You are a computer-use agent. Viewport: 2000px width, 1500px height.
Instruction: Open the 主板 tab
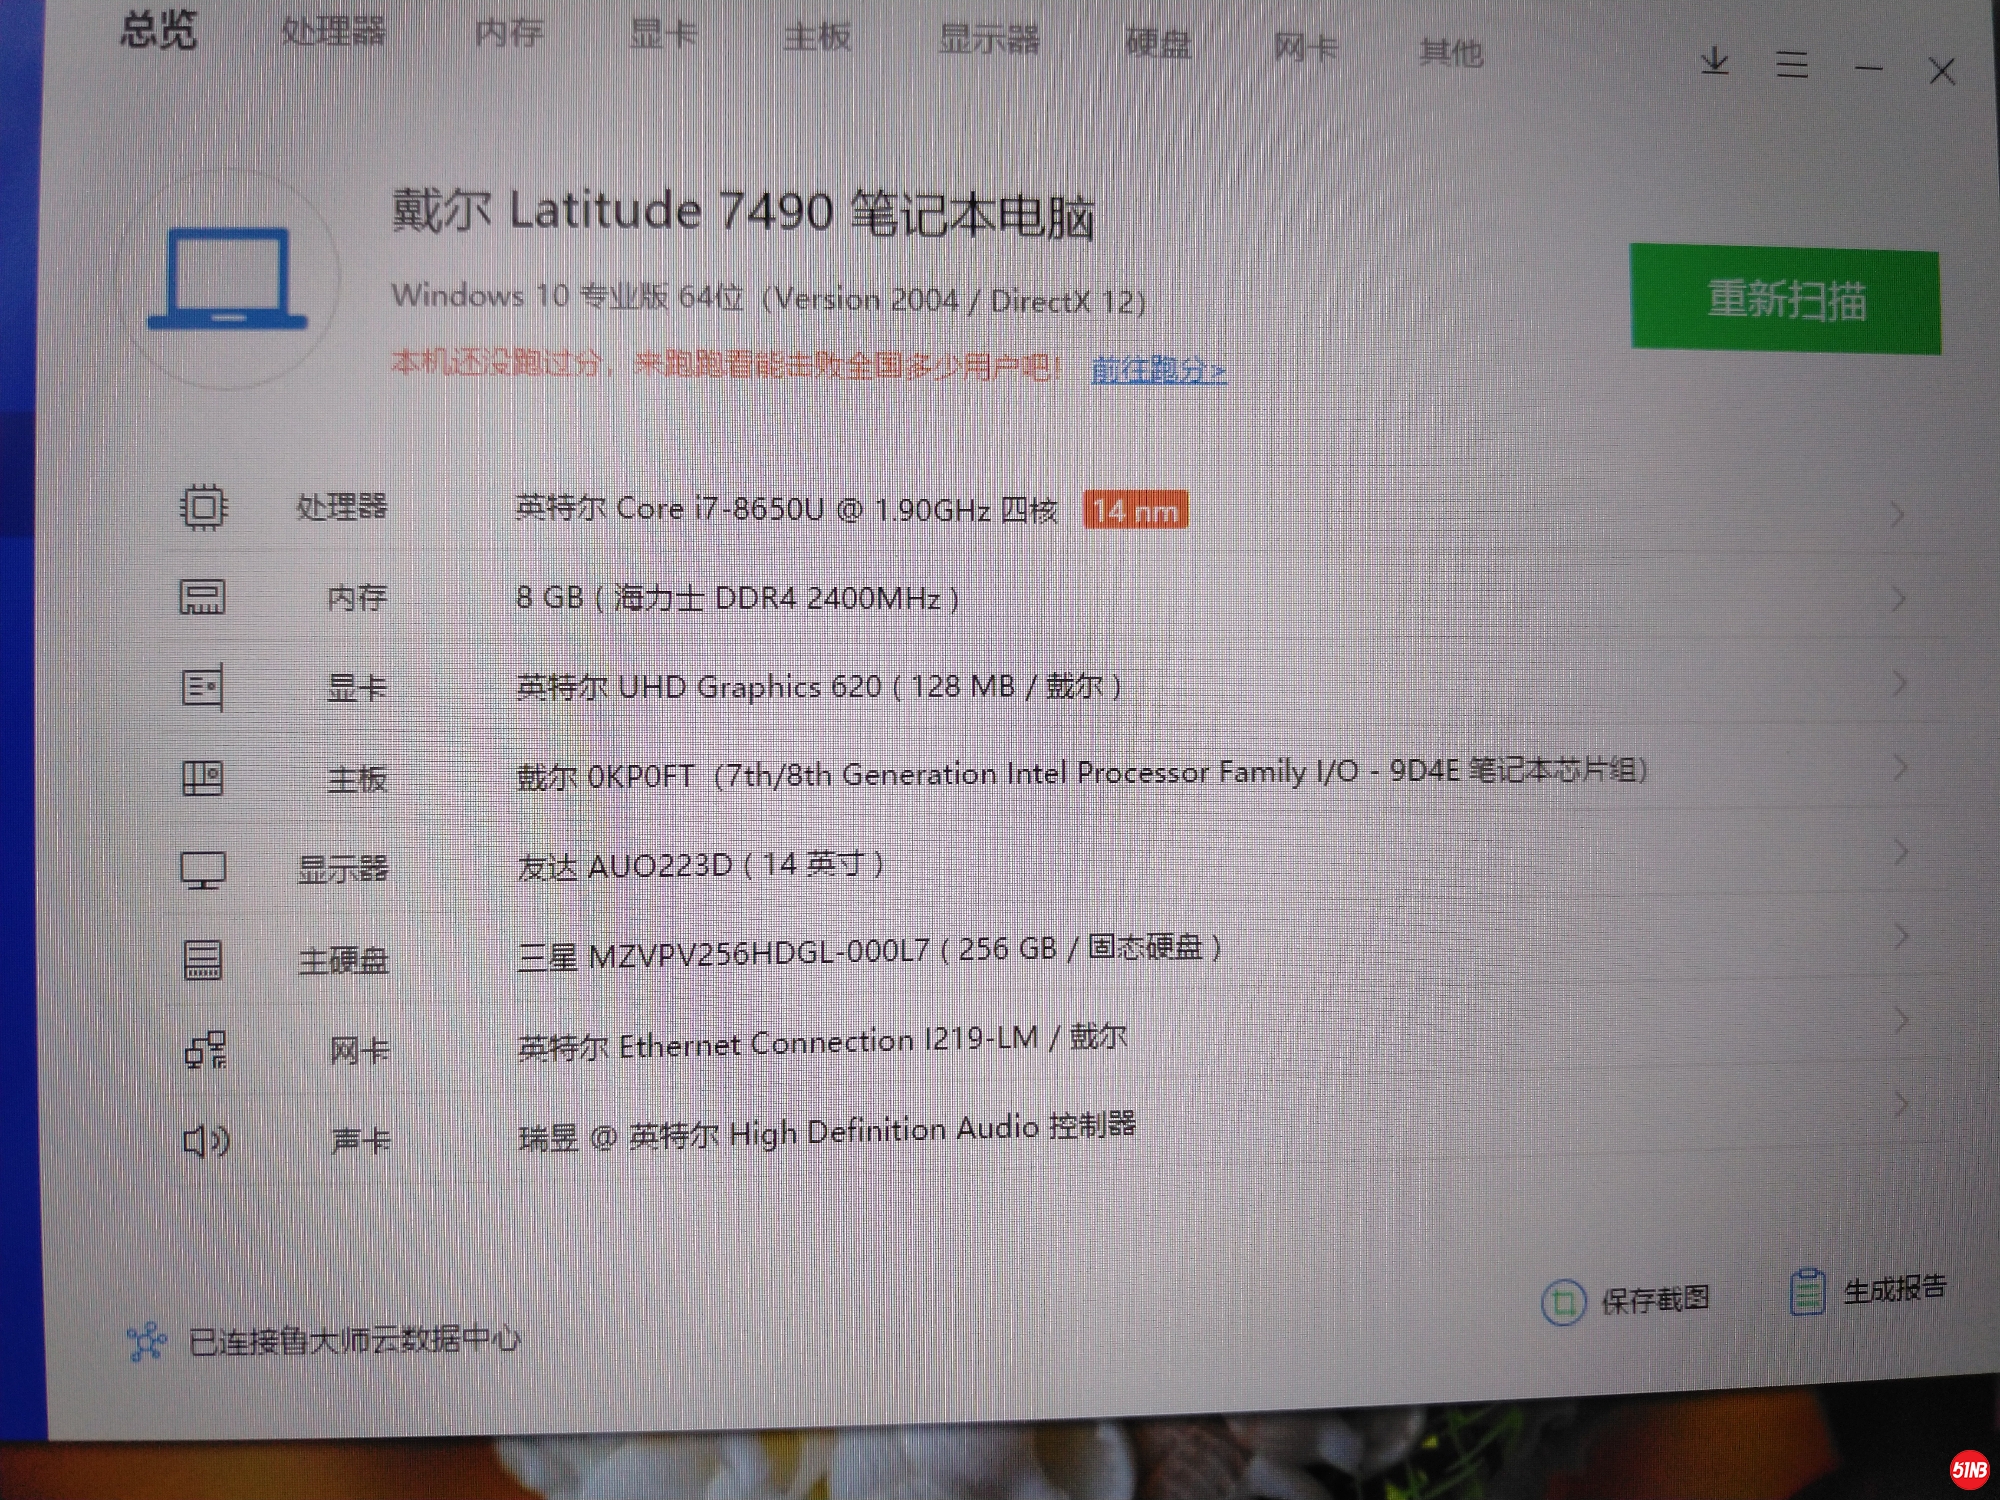click(x=817, y=37)
